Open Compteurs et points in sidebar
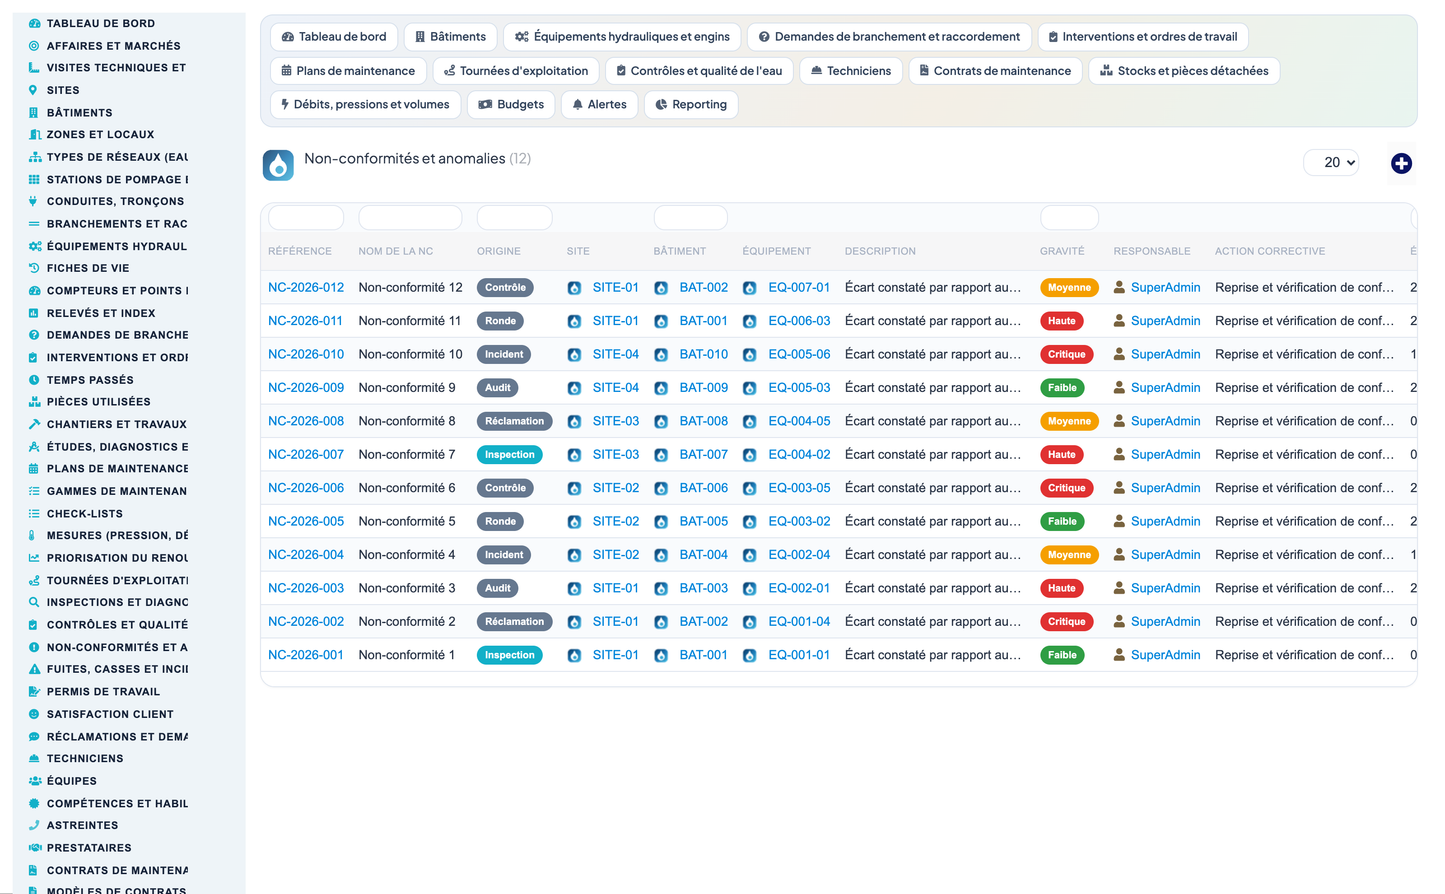The image size is (1445, 894). [117, 291]
